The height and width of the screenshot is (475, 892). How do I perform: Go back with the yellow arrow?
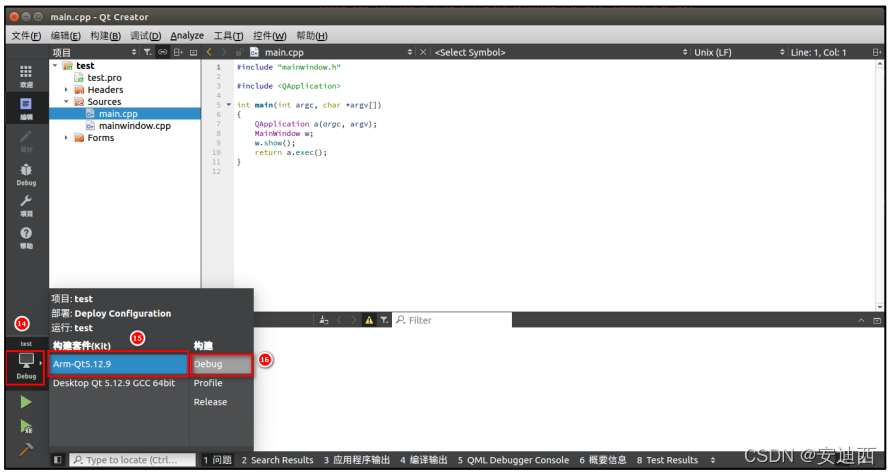tap(209, 52)
